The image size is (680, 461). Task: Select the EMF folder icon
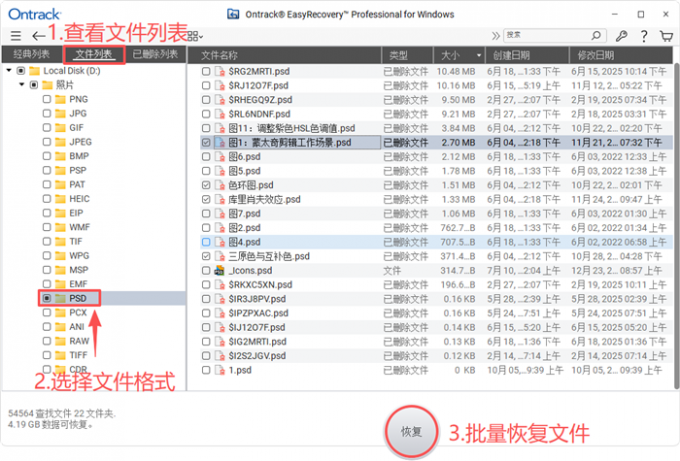(x=60, y=284)
